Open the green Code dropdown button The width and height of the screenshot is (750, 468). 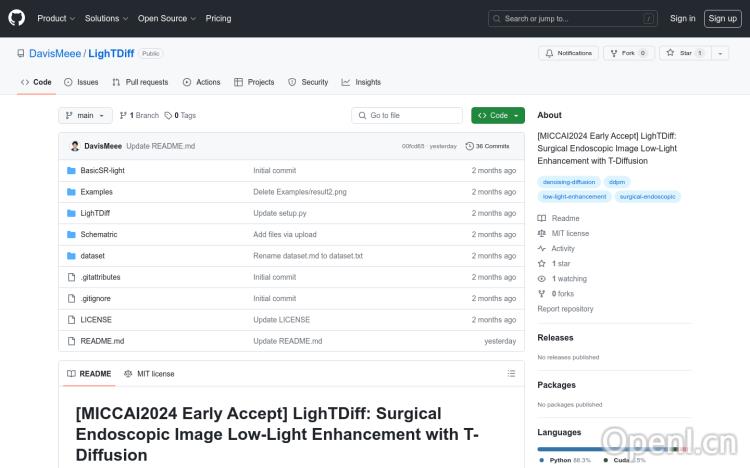[497, 115]
